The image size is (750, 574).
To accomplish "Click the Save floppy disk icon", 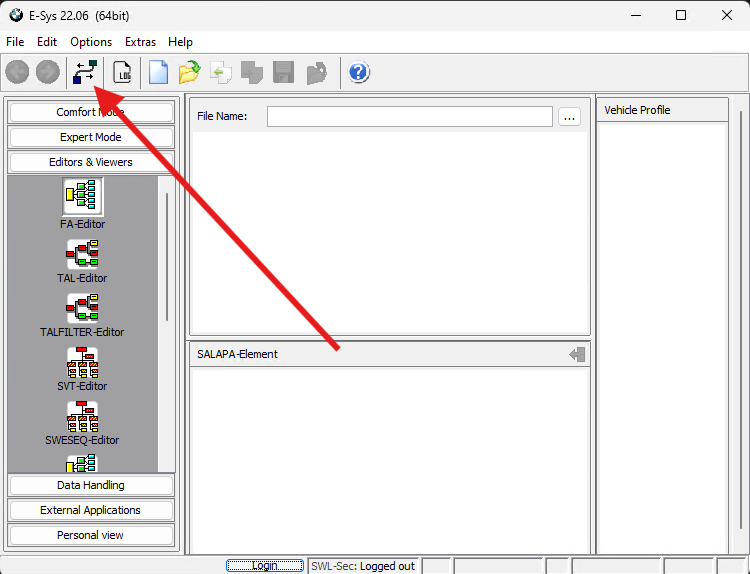I will [x=283, y=72].
